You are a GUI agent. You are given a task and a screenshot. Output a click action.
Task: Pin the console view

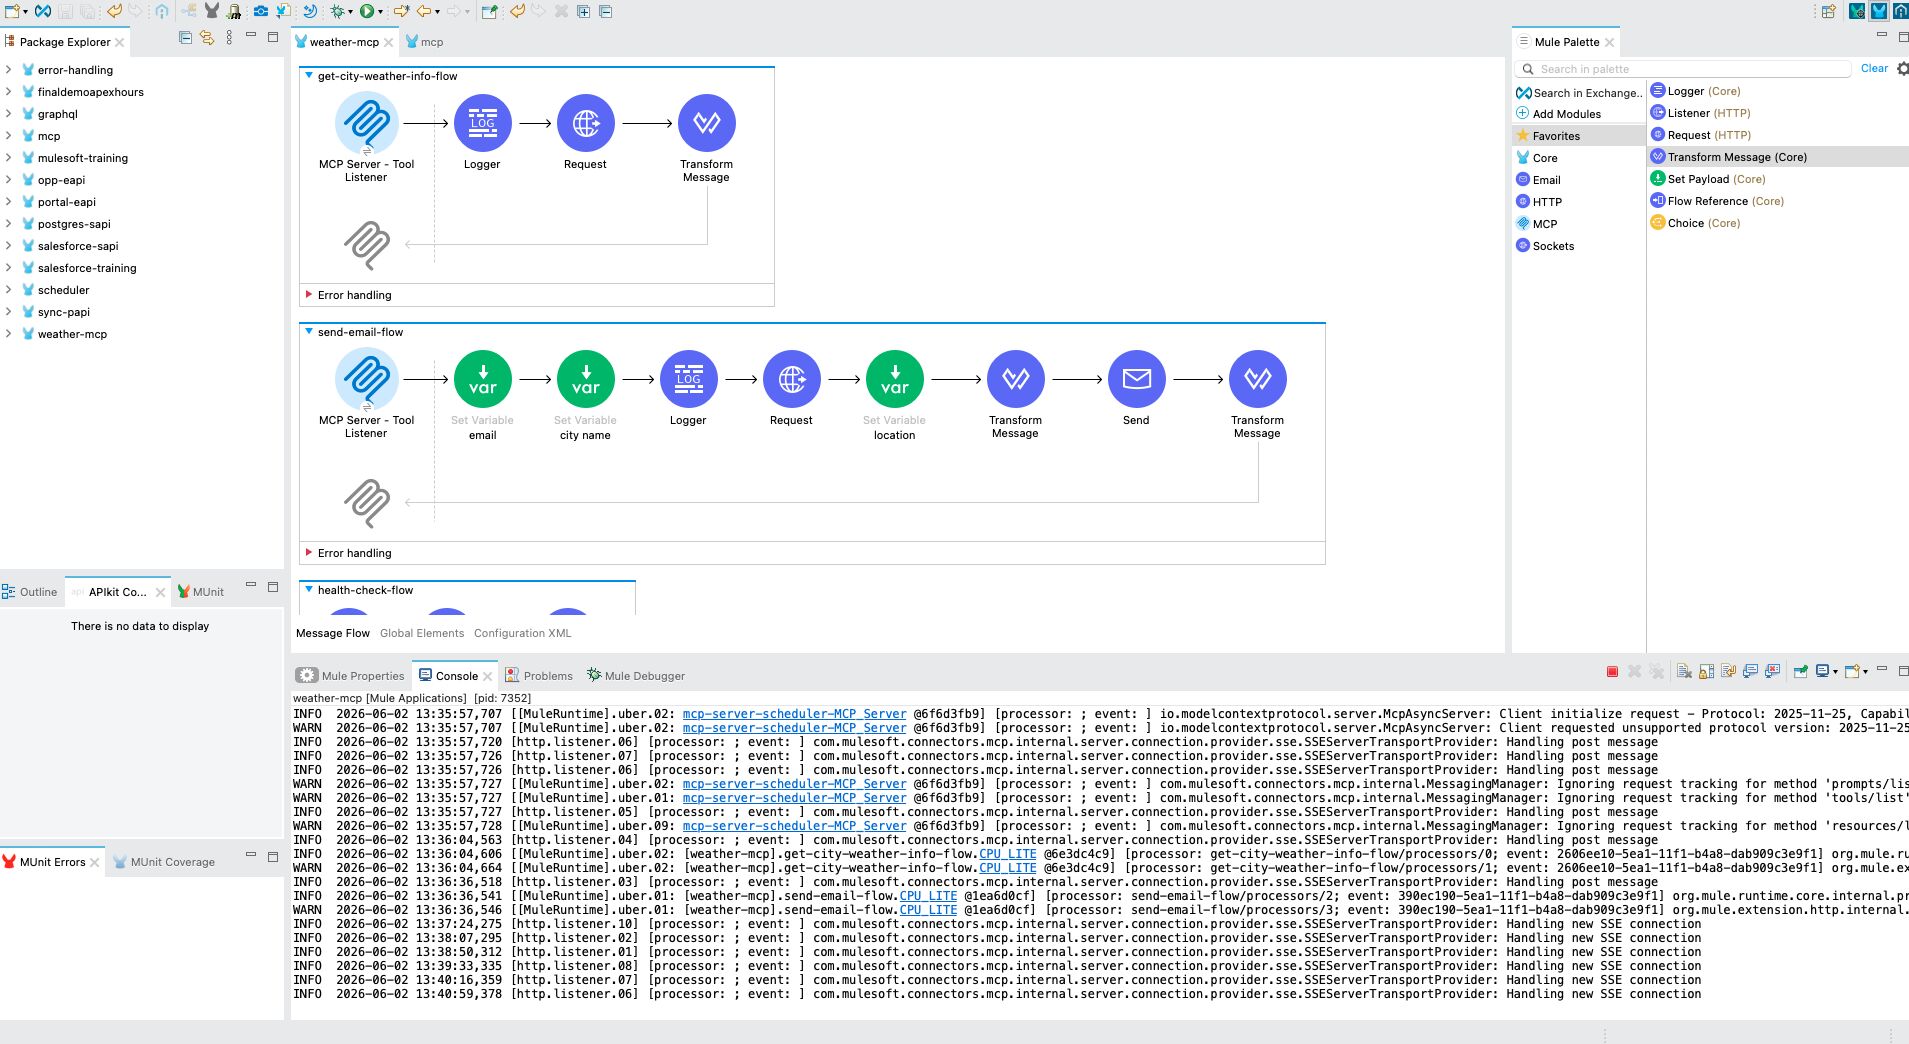[1799, 672]
